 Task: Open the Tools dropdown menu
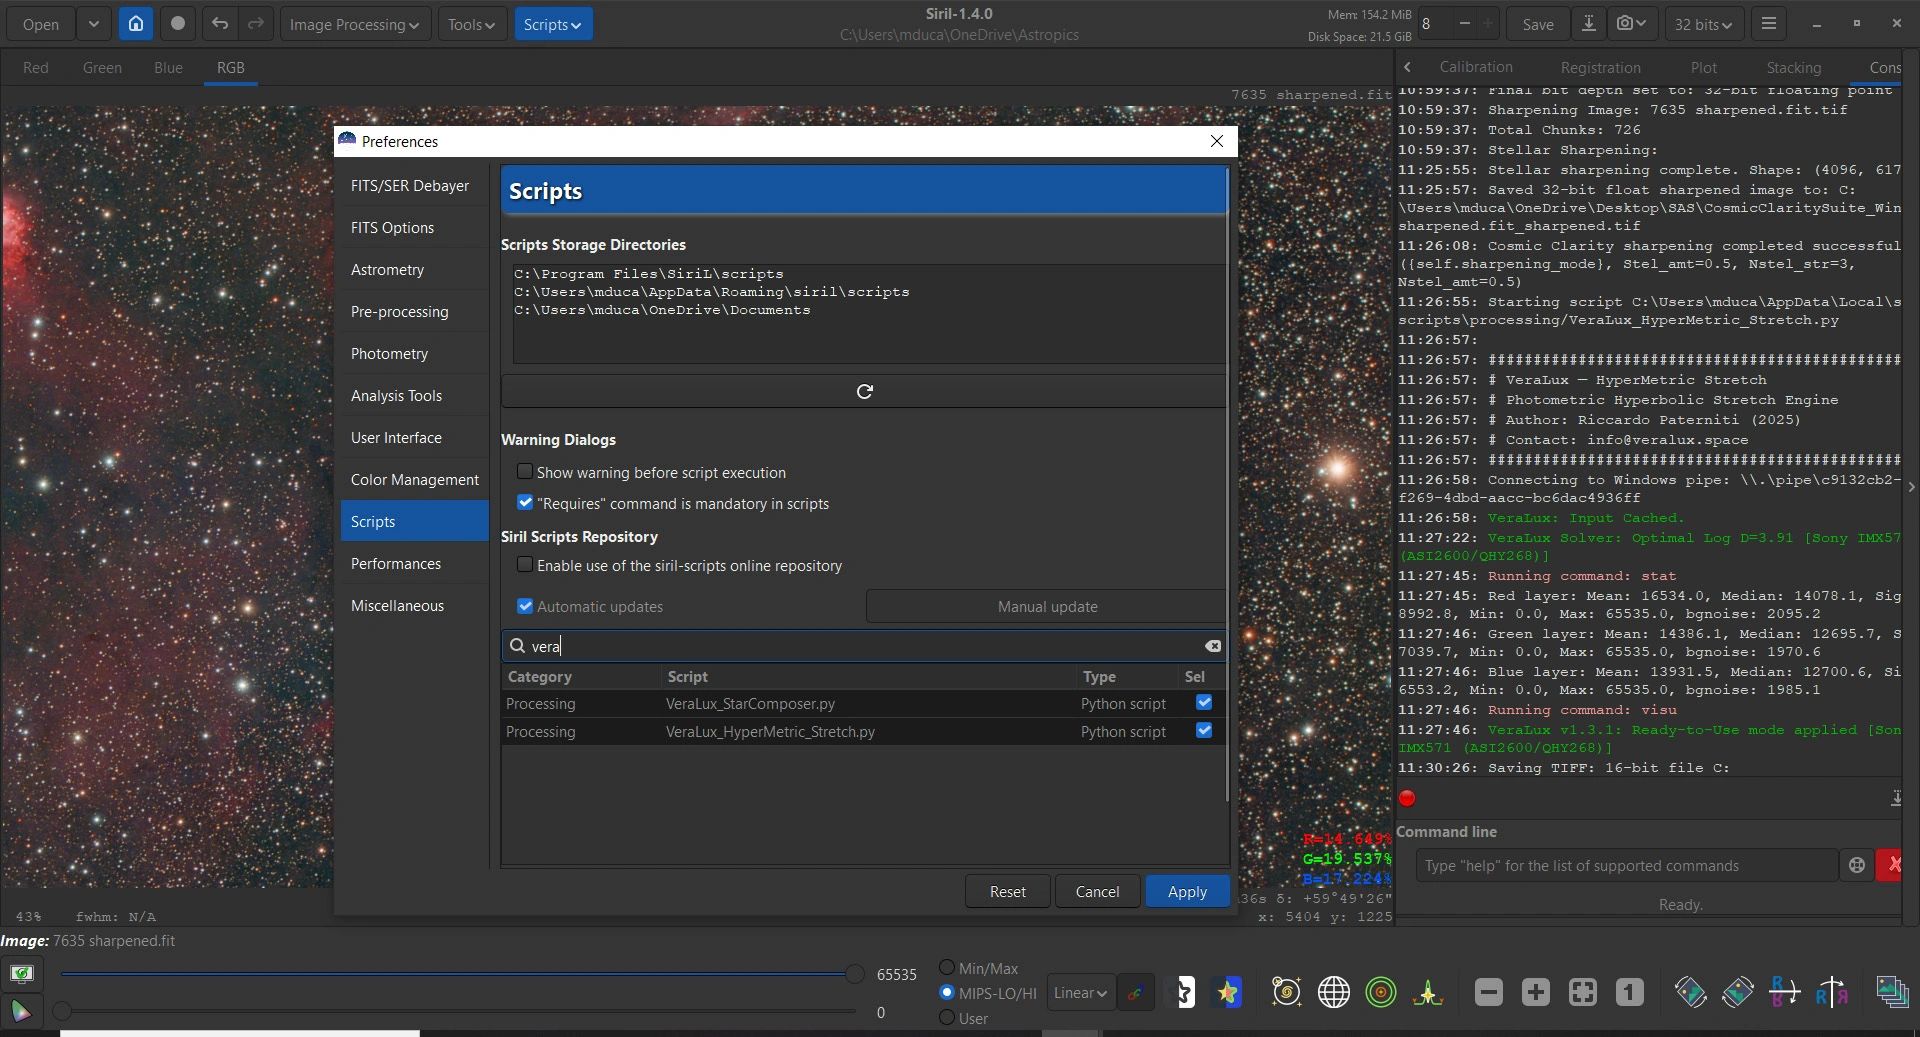[472, 24]
